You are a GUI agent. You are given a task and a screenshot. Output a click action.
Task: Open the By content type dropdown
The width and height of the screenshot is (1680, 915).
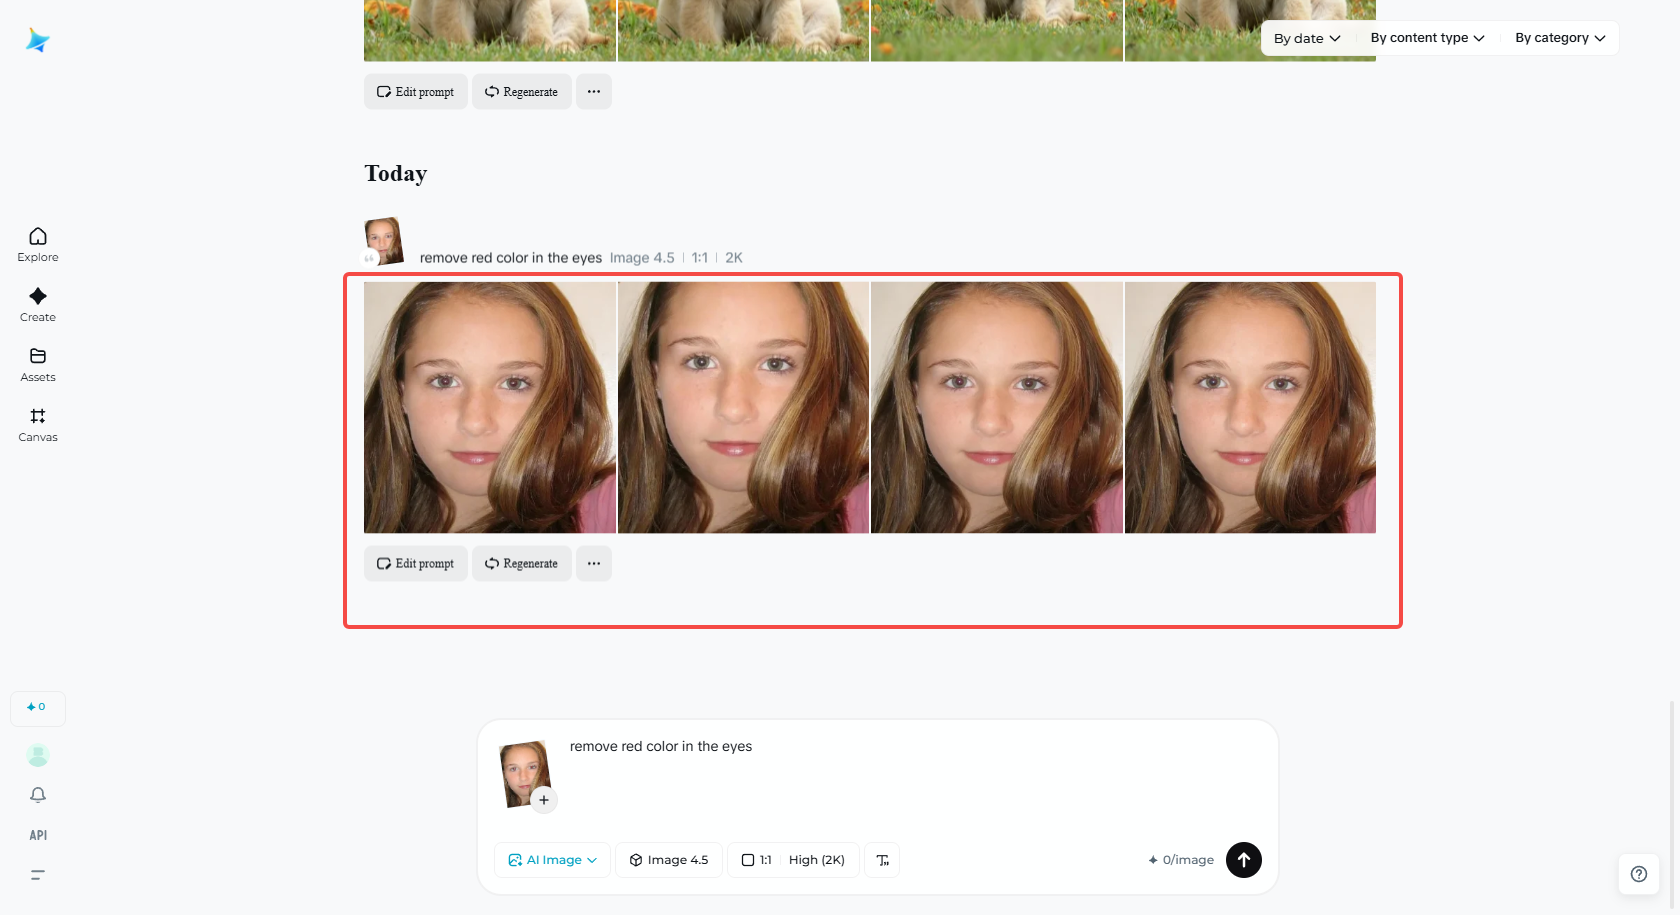tap(1425, 37)
